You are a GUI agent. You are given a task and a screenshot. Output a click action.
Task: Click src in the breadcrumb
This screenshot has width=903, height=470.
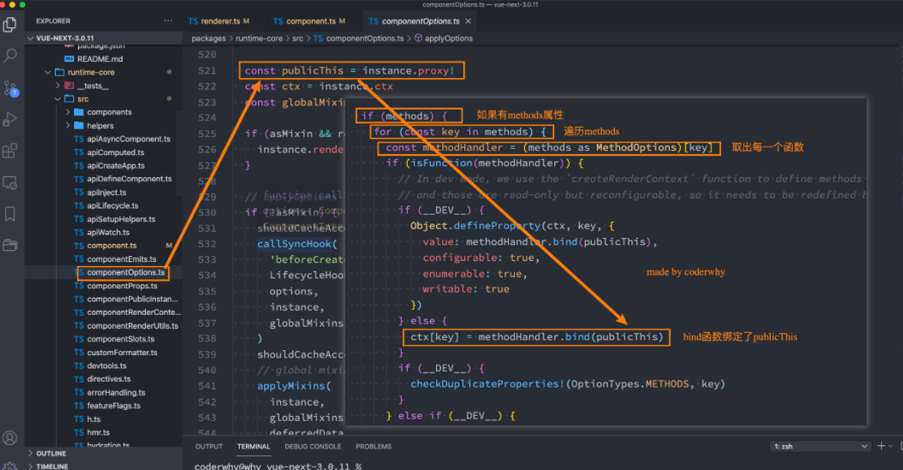click(297, 39)
